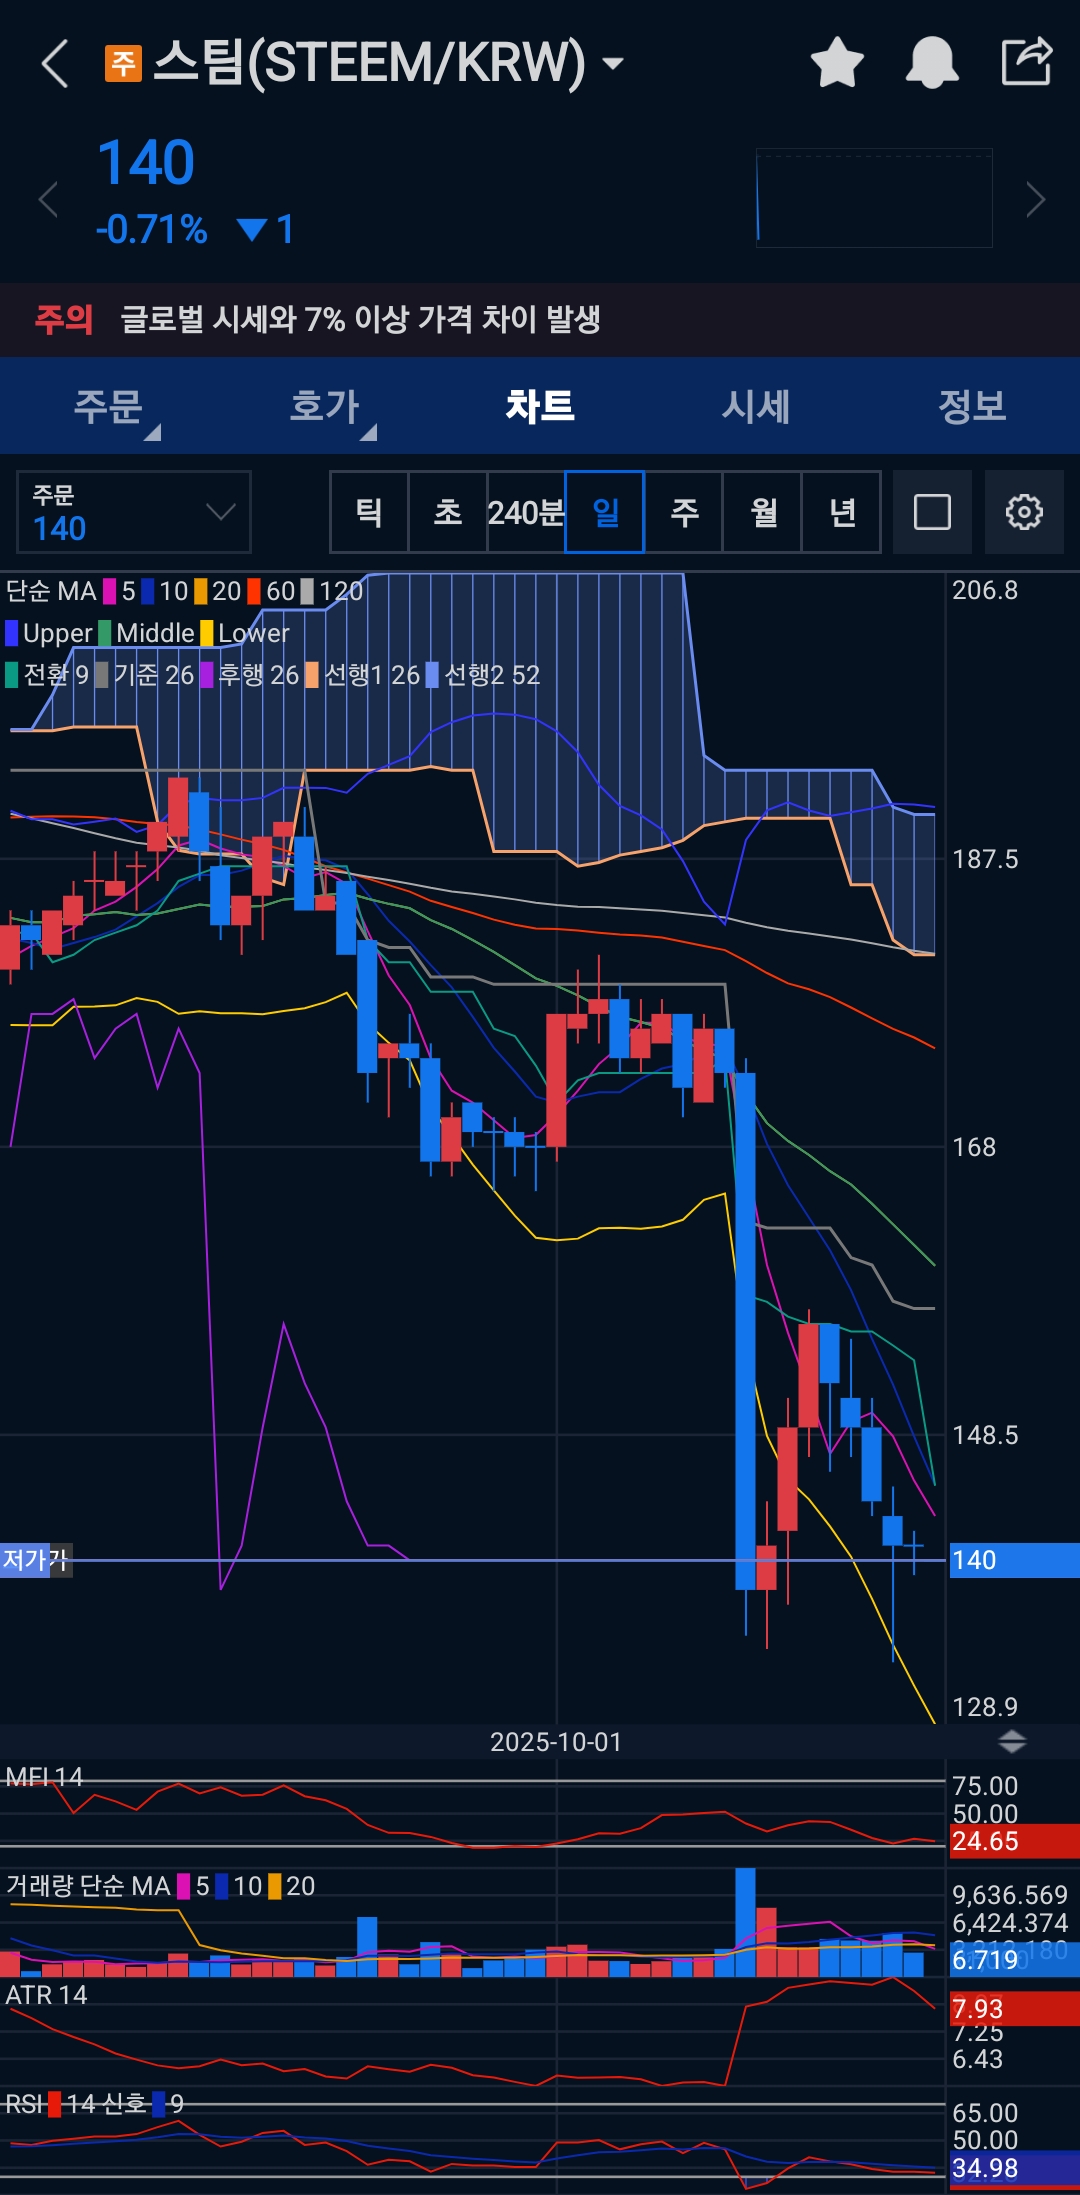This screenshot has height=2195, width=1080.
Task: Add STEEM to favorites with star icon
Action: pyautogui.click(x=837, y=63)
